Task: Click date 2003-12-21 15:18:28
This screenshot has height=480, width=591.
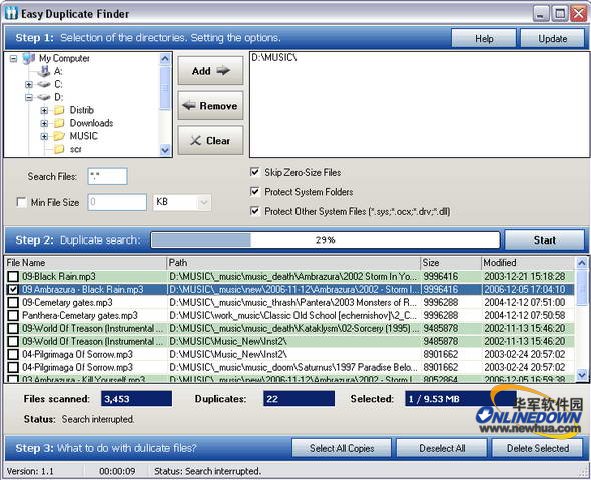Action: tap(525, 277)
